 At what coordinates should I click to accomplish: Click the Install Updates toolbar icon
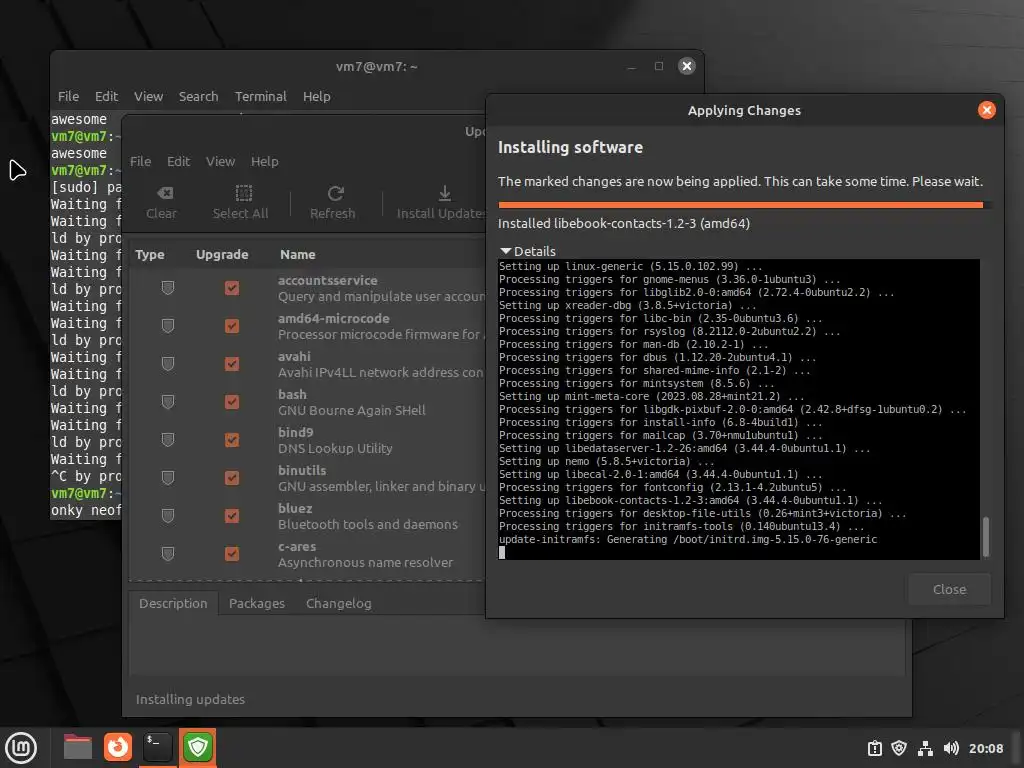(445, 193)
